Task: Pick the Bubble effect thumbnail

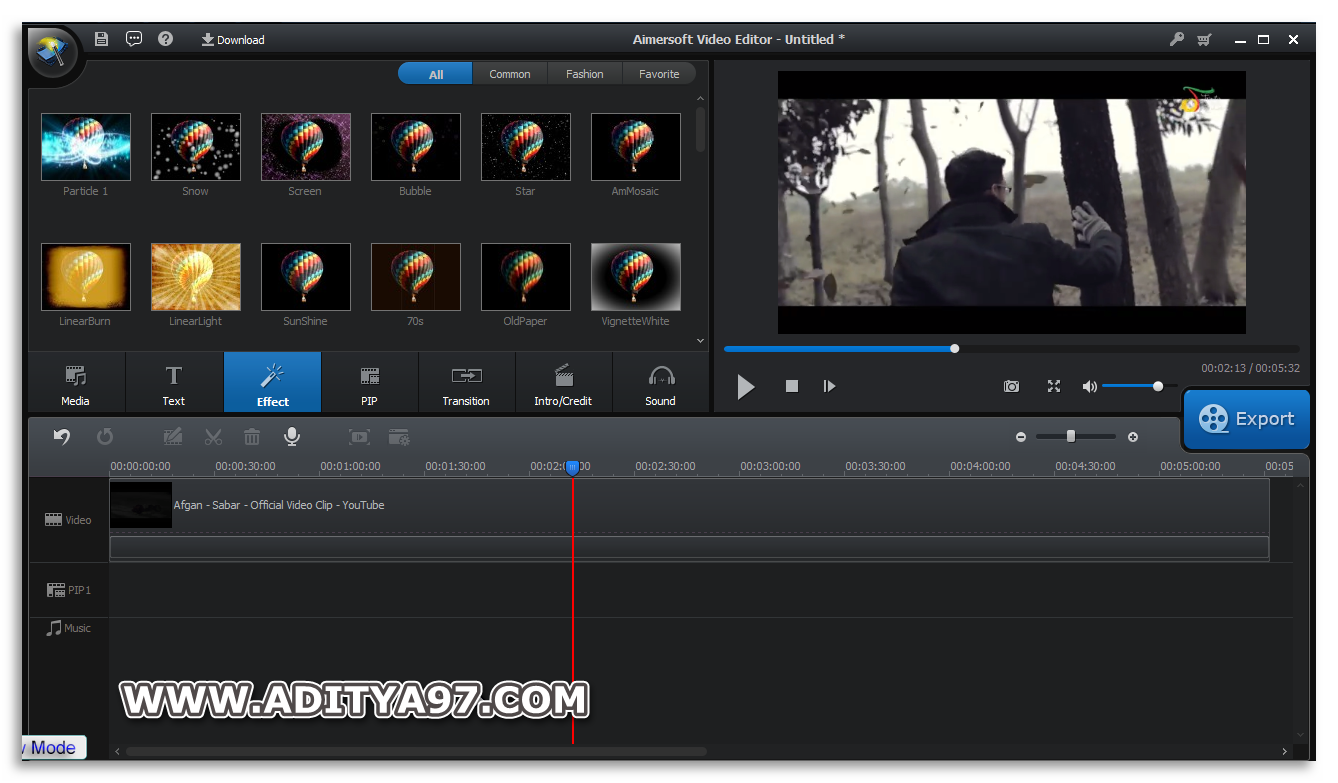Action: coord(416,147)
